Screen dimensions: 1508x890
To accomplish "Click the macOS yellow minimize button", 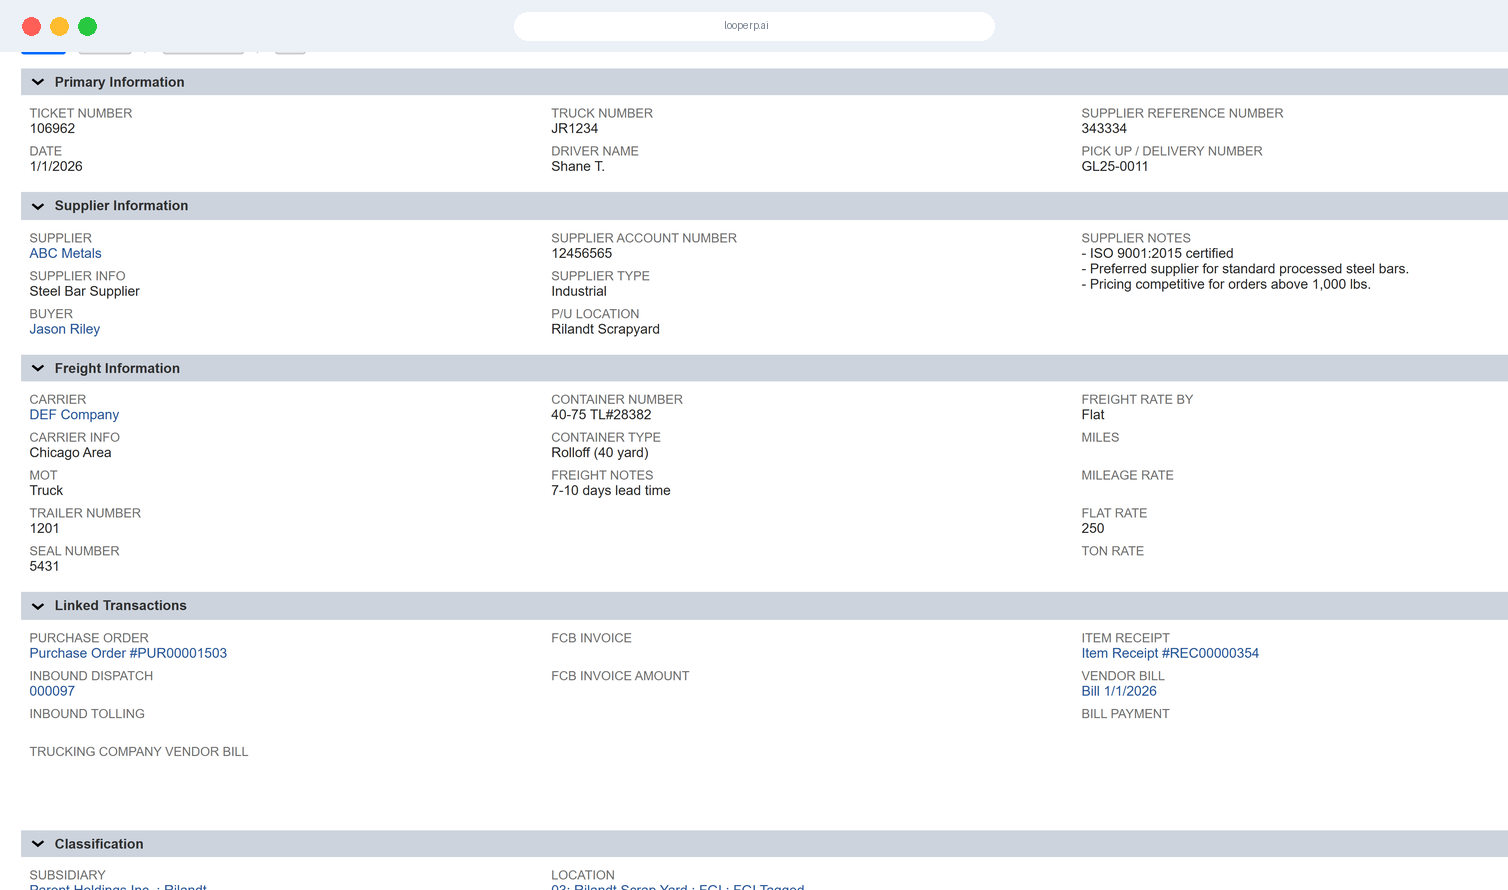I will tap(59, 27).
